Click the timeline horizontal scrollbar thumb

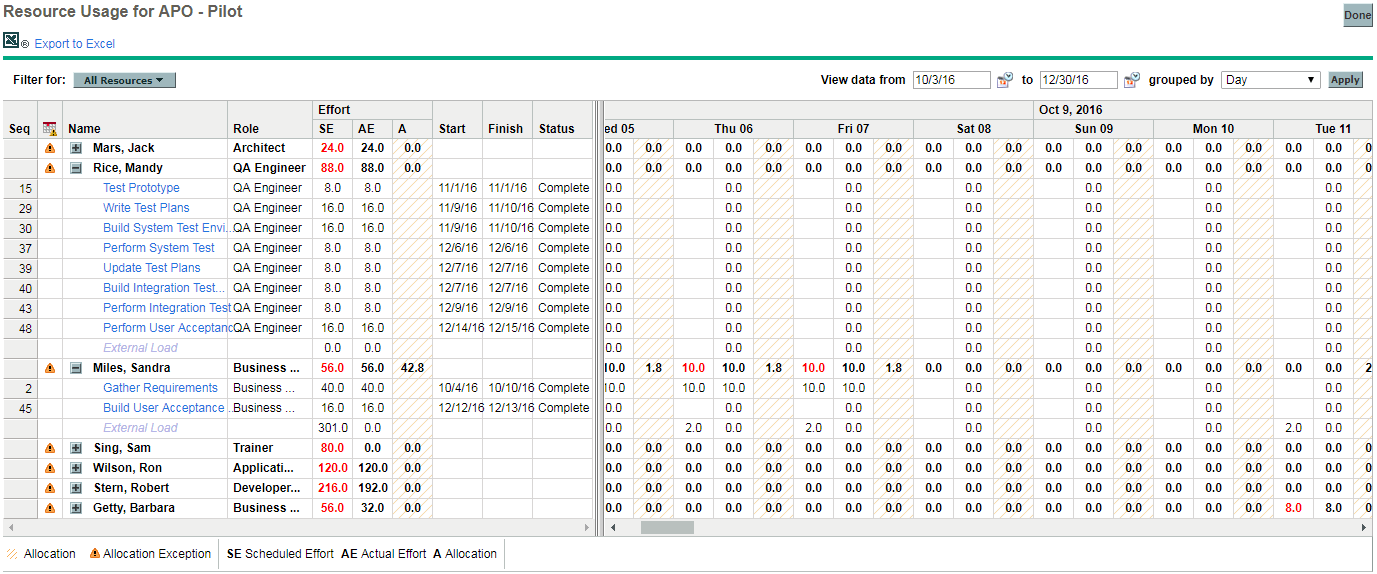[667, 527]
